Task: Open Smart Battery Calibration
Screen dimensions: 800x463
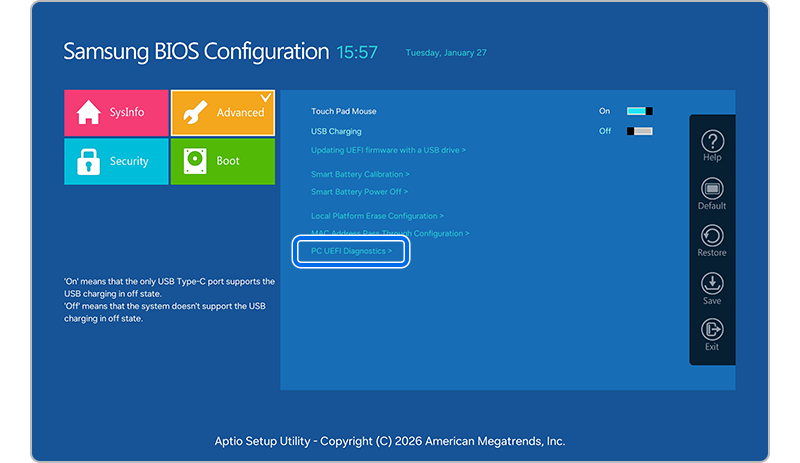Action: pos(360,174)
